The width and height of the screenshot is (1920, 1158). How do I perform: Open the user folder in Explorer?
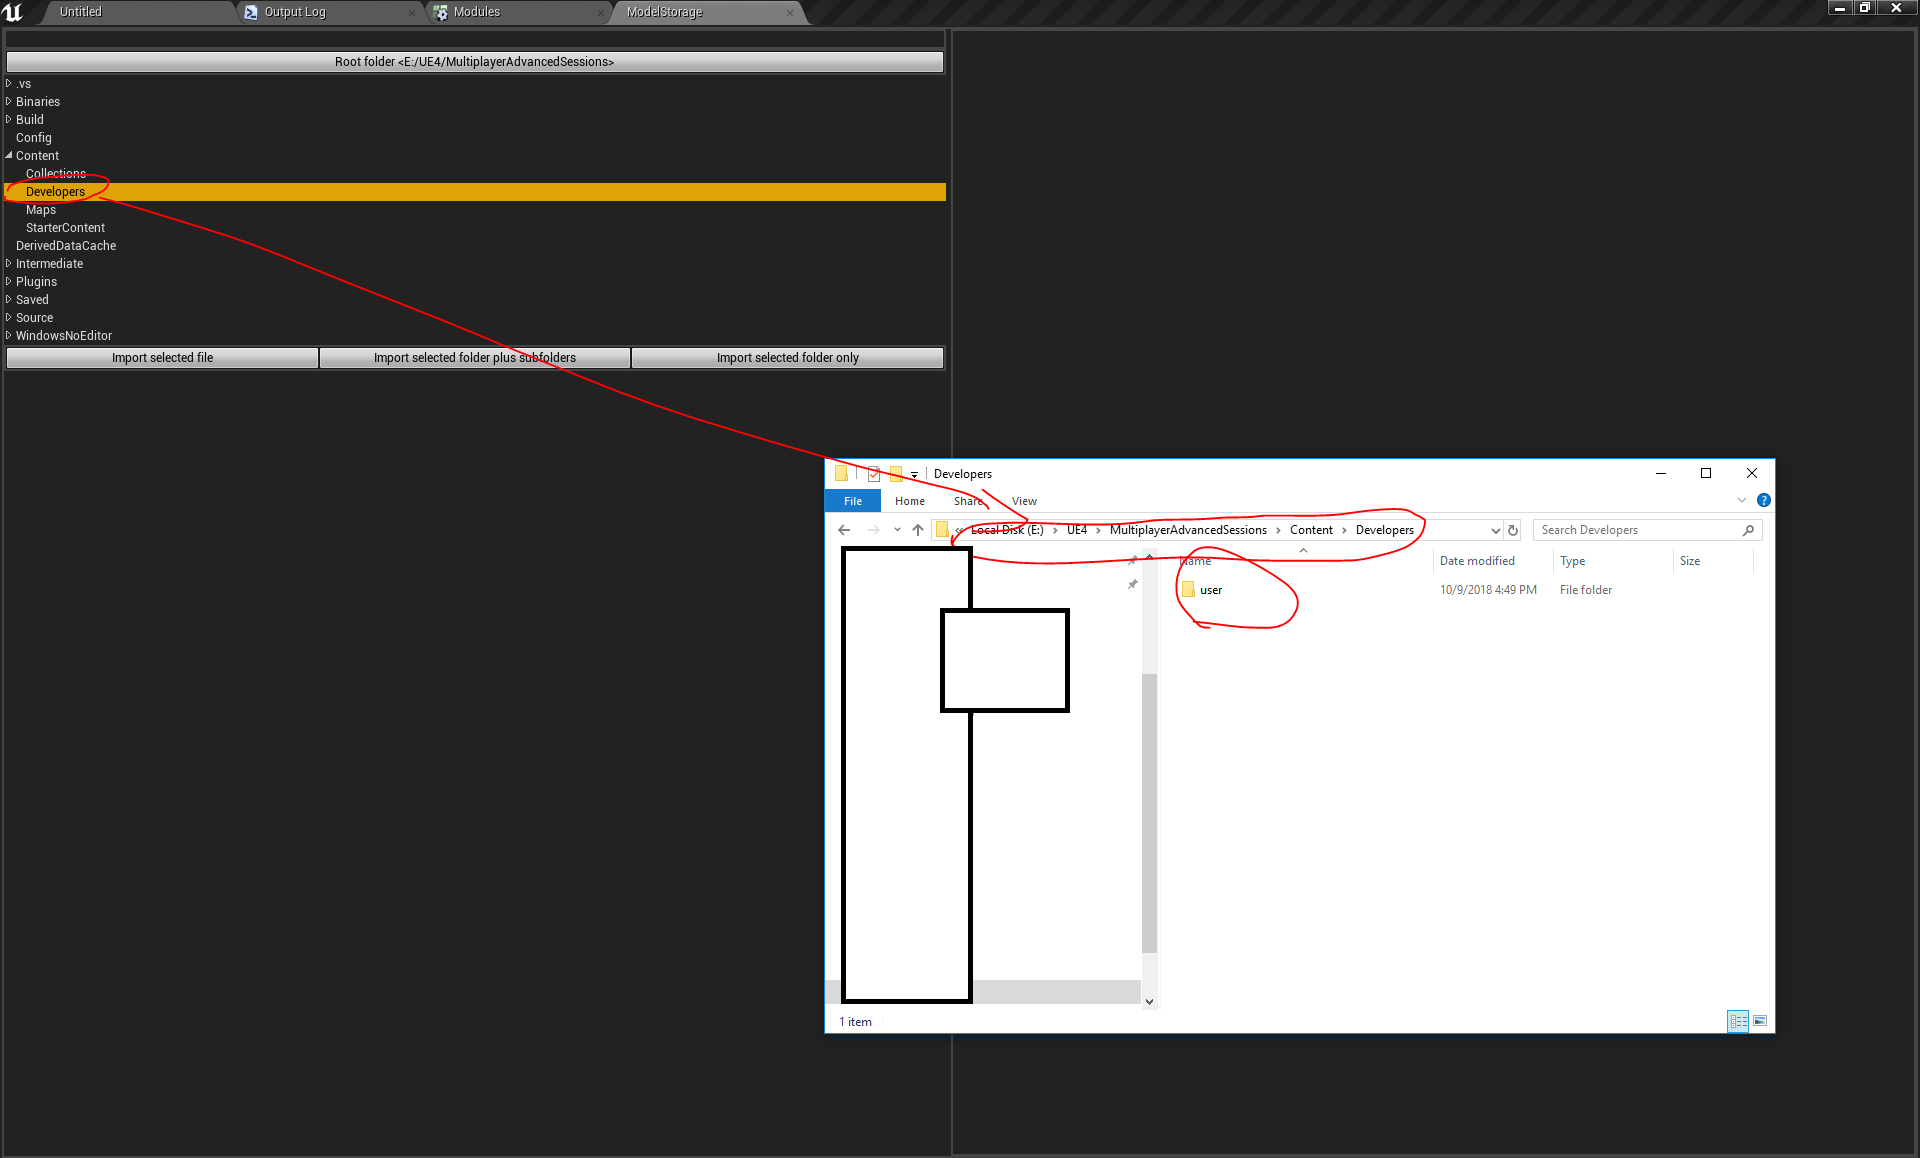1211,589
